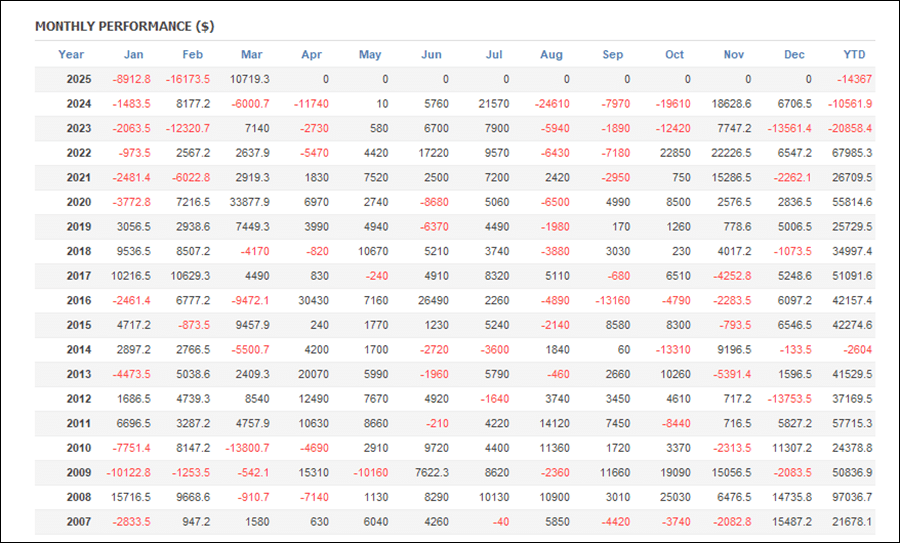Select the 2019 year label
This screenshot has height=543, width=900.
tap(79, 227)
